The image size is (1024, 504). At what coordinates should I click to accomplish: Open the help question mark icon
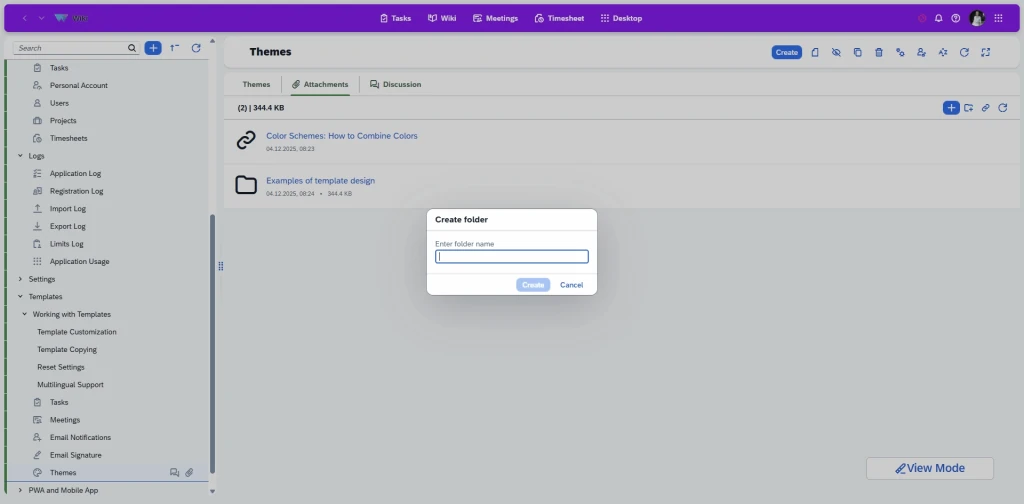pyautogui.click(x=955, y=18)
